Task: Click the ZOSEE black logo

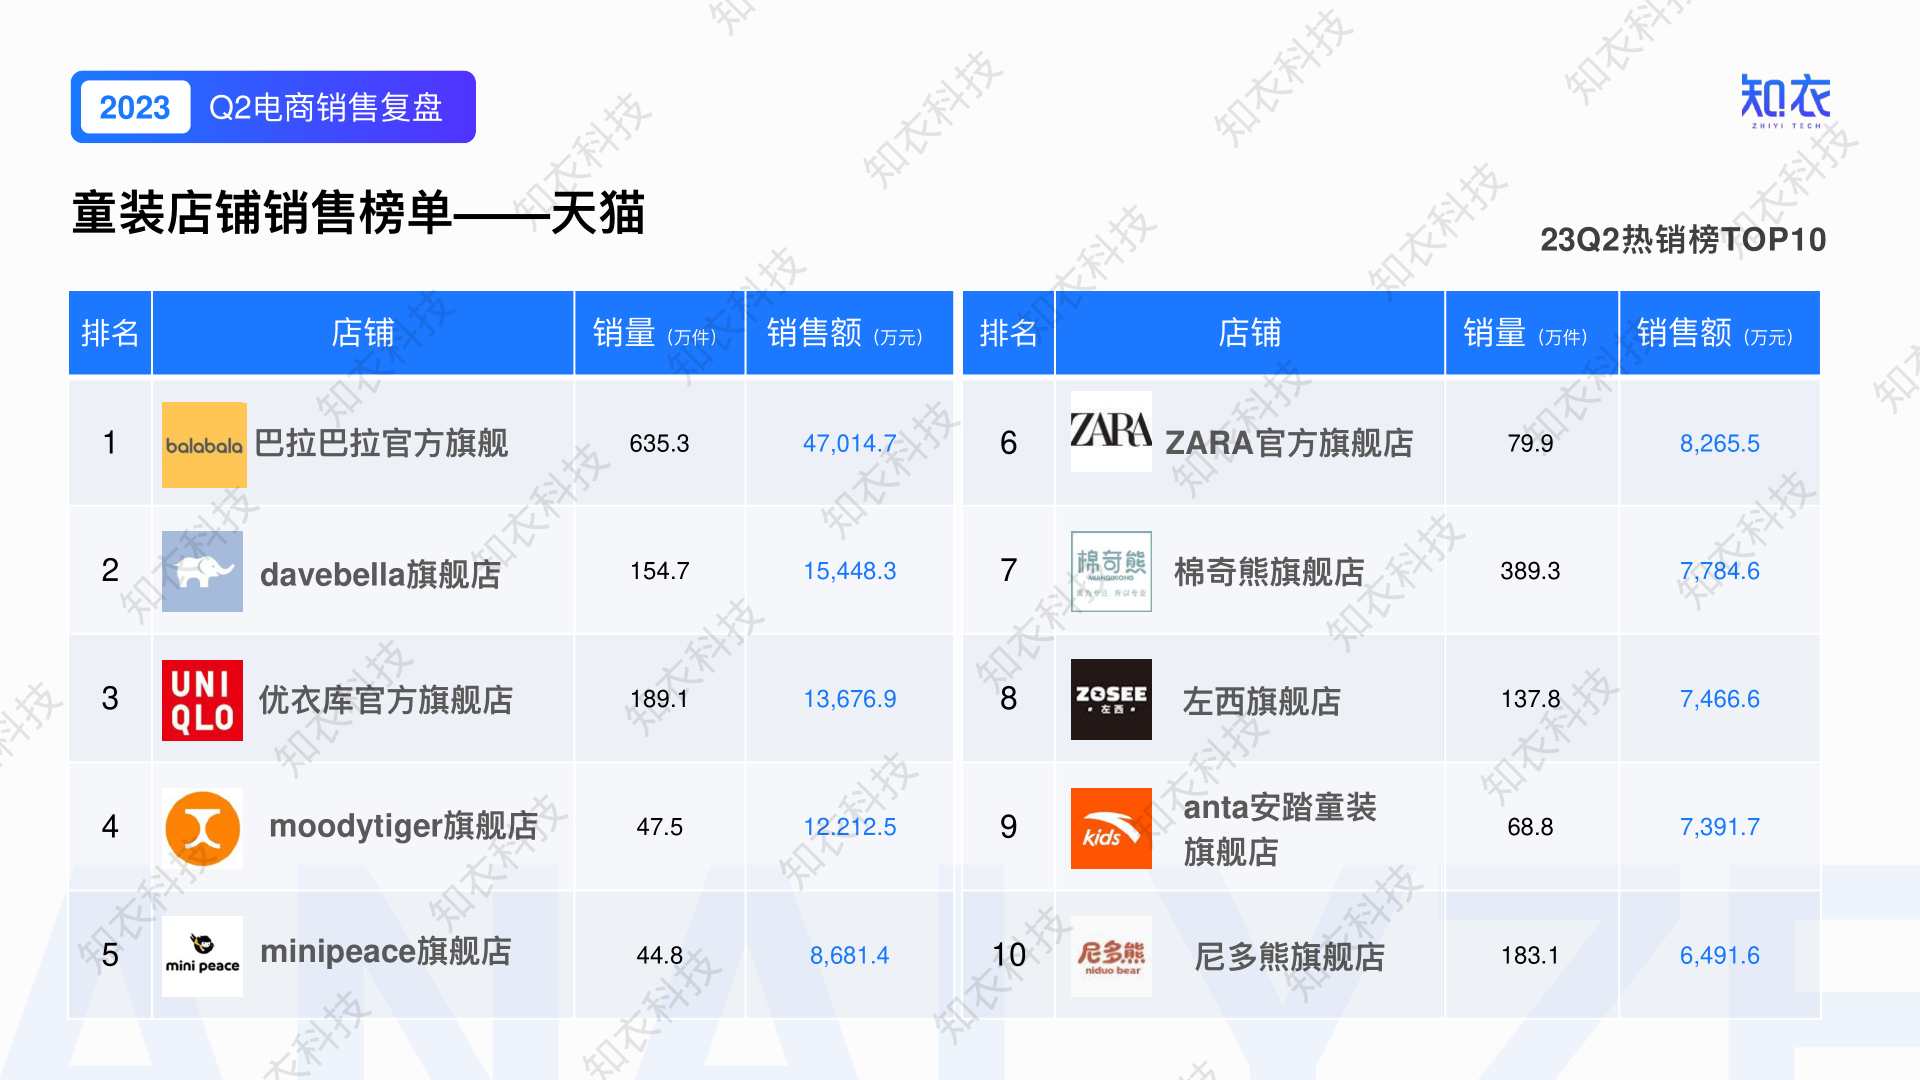Action: click(x=1111, y=700)
